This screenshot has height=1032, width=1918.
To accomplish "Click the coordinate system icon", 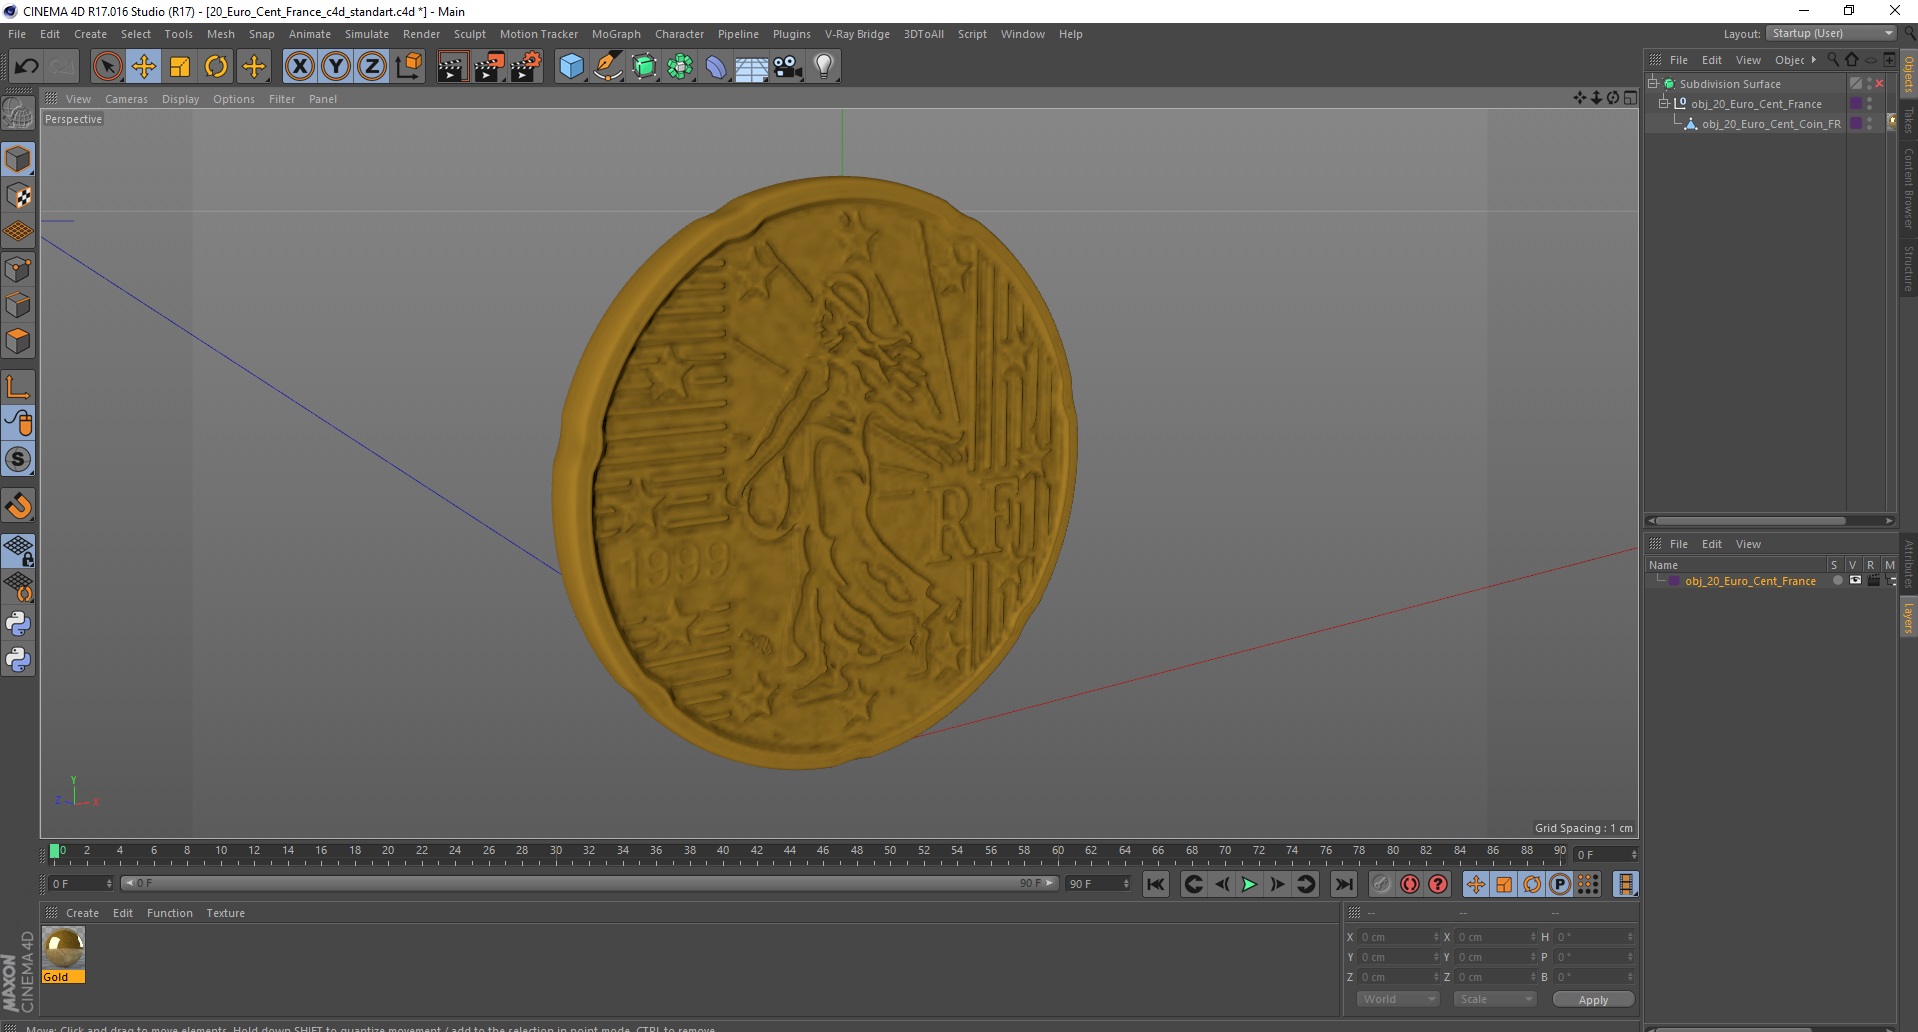I will coord(408,67).
